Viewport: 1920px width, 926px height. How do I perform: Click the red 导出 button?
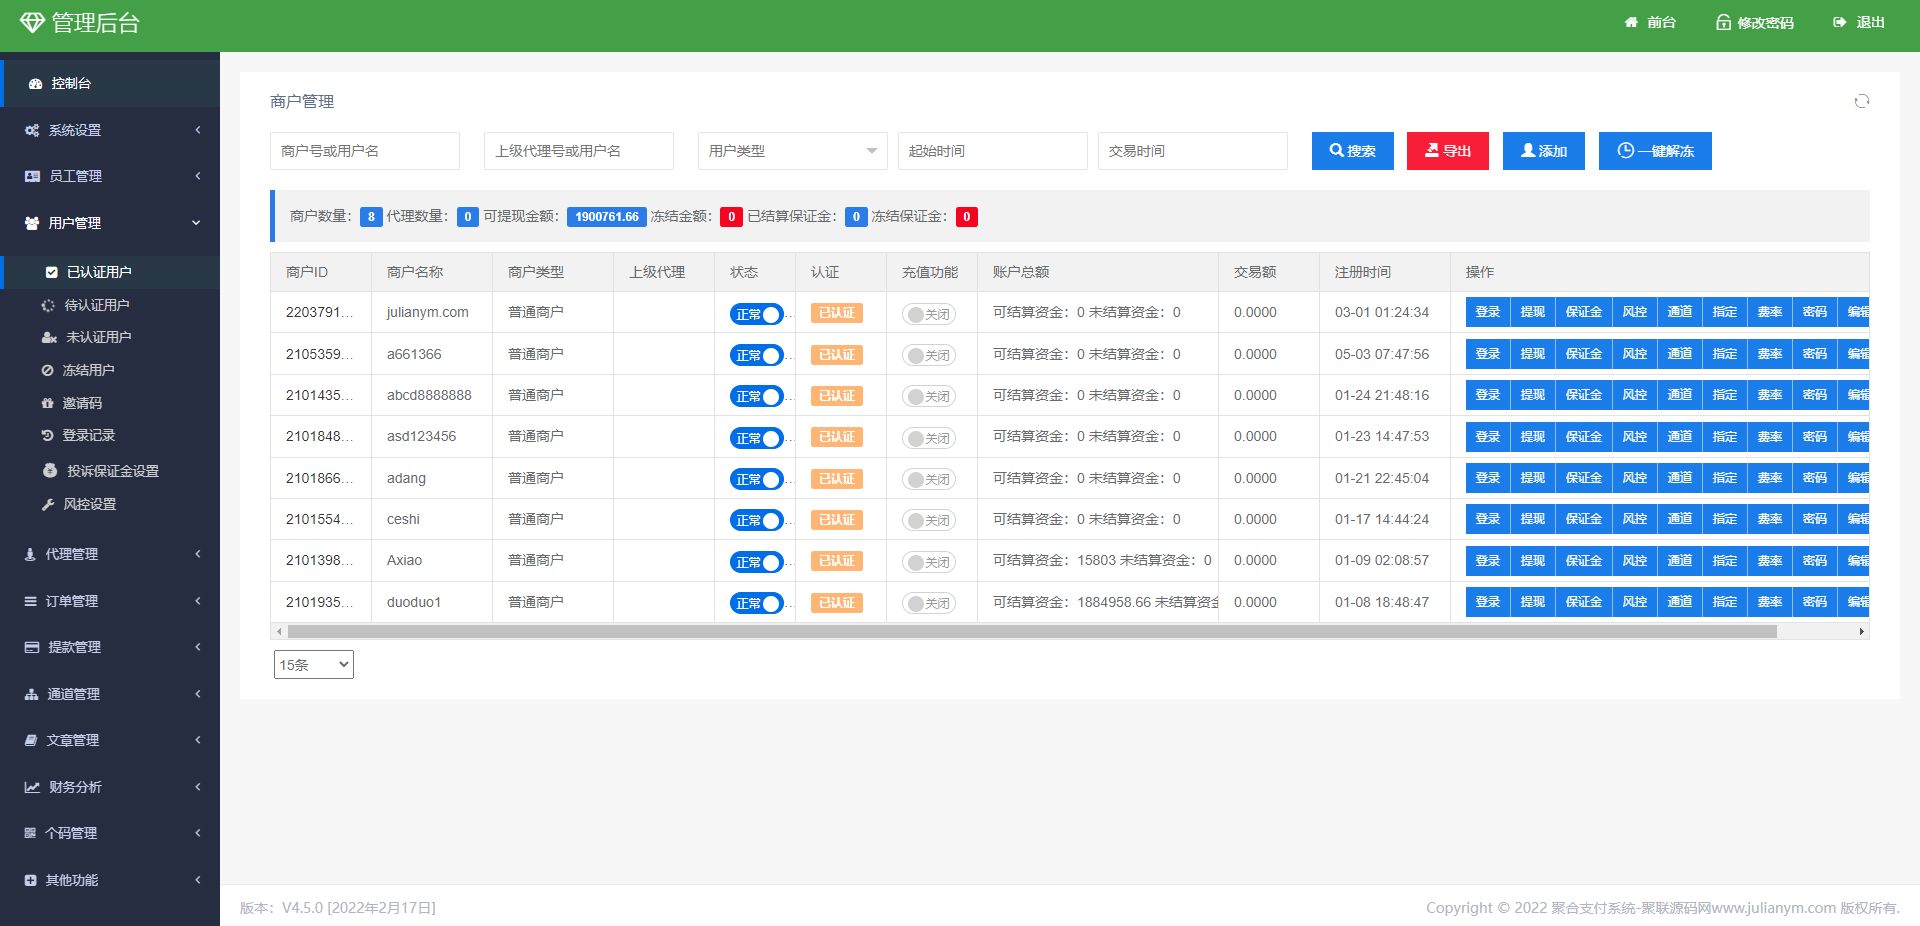(x=1448, y=151)
